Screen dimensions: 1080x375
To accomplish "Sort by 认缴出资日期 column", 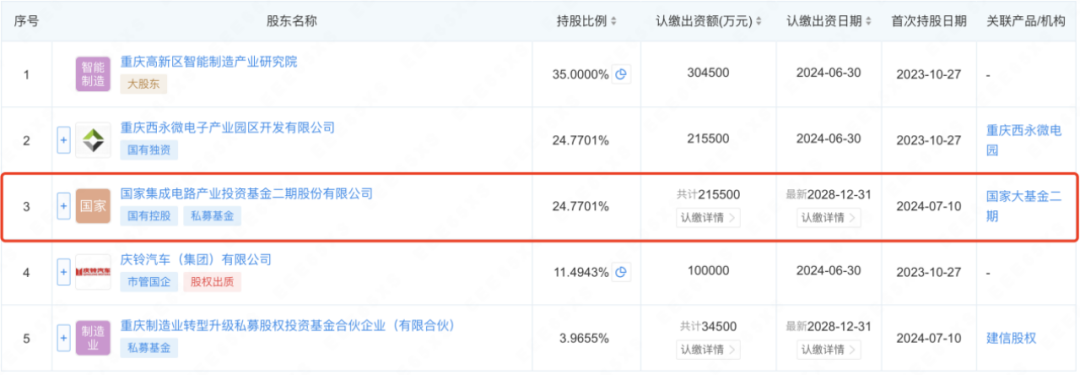I will 869,21.
